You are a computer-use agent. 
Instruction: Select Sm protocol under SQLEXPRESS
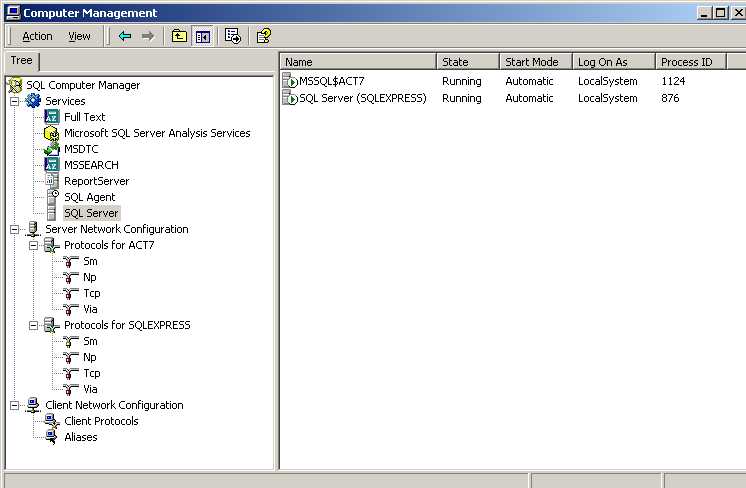click(90, 341)
